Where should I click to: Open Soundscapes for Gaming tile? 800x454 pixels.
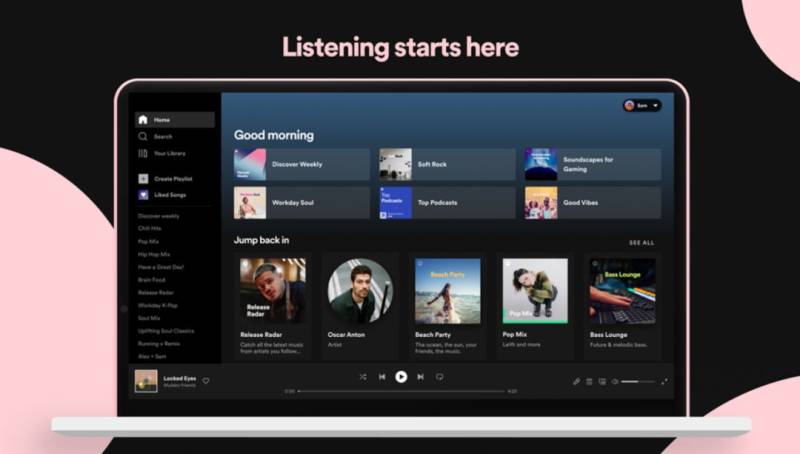pos(593,164)
